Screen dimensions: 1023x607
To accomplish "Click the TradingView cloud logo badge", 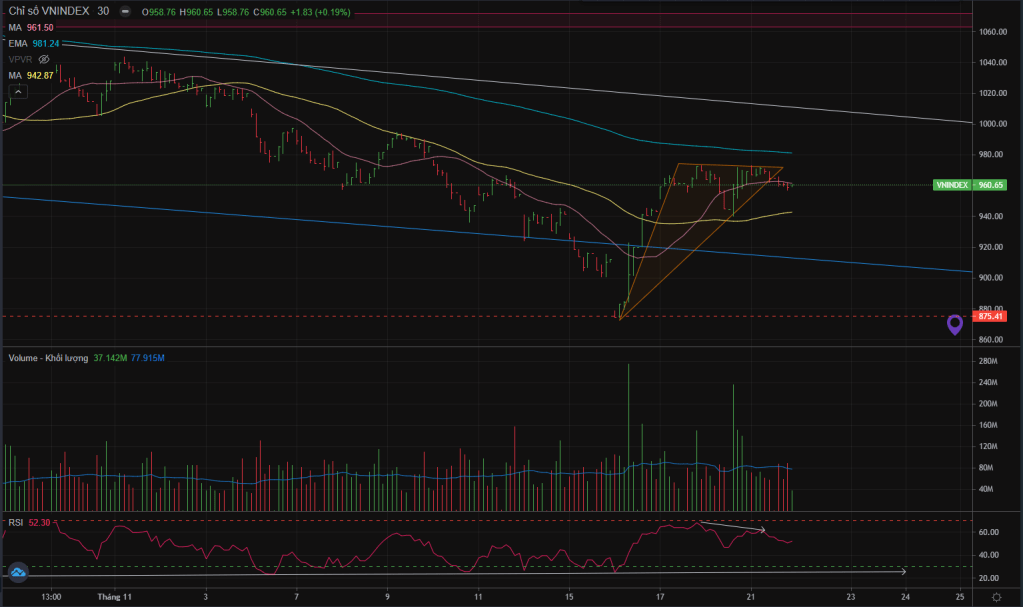I will (x=18, y=572).
